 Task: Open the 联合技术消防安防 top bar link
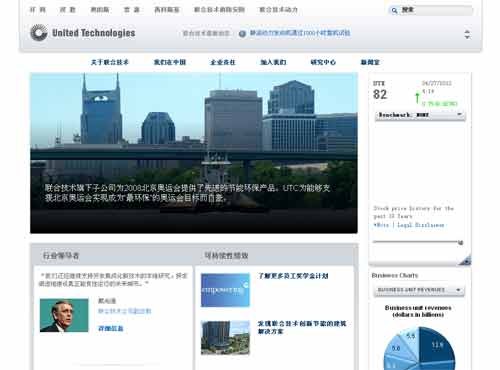(219, 10)
